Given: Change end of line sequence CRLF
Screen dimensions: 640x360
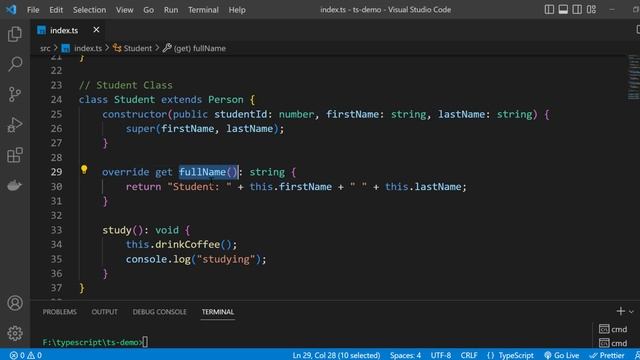Looking at the screenshot, I should pos(469,355).
